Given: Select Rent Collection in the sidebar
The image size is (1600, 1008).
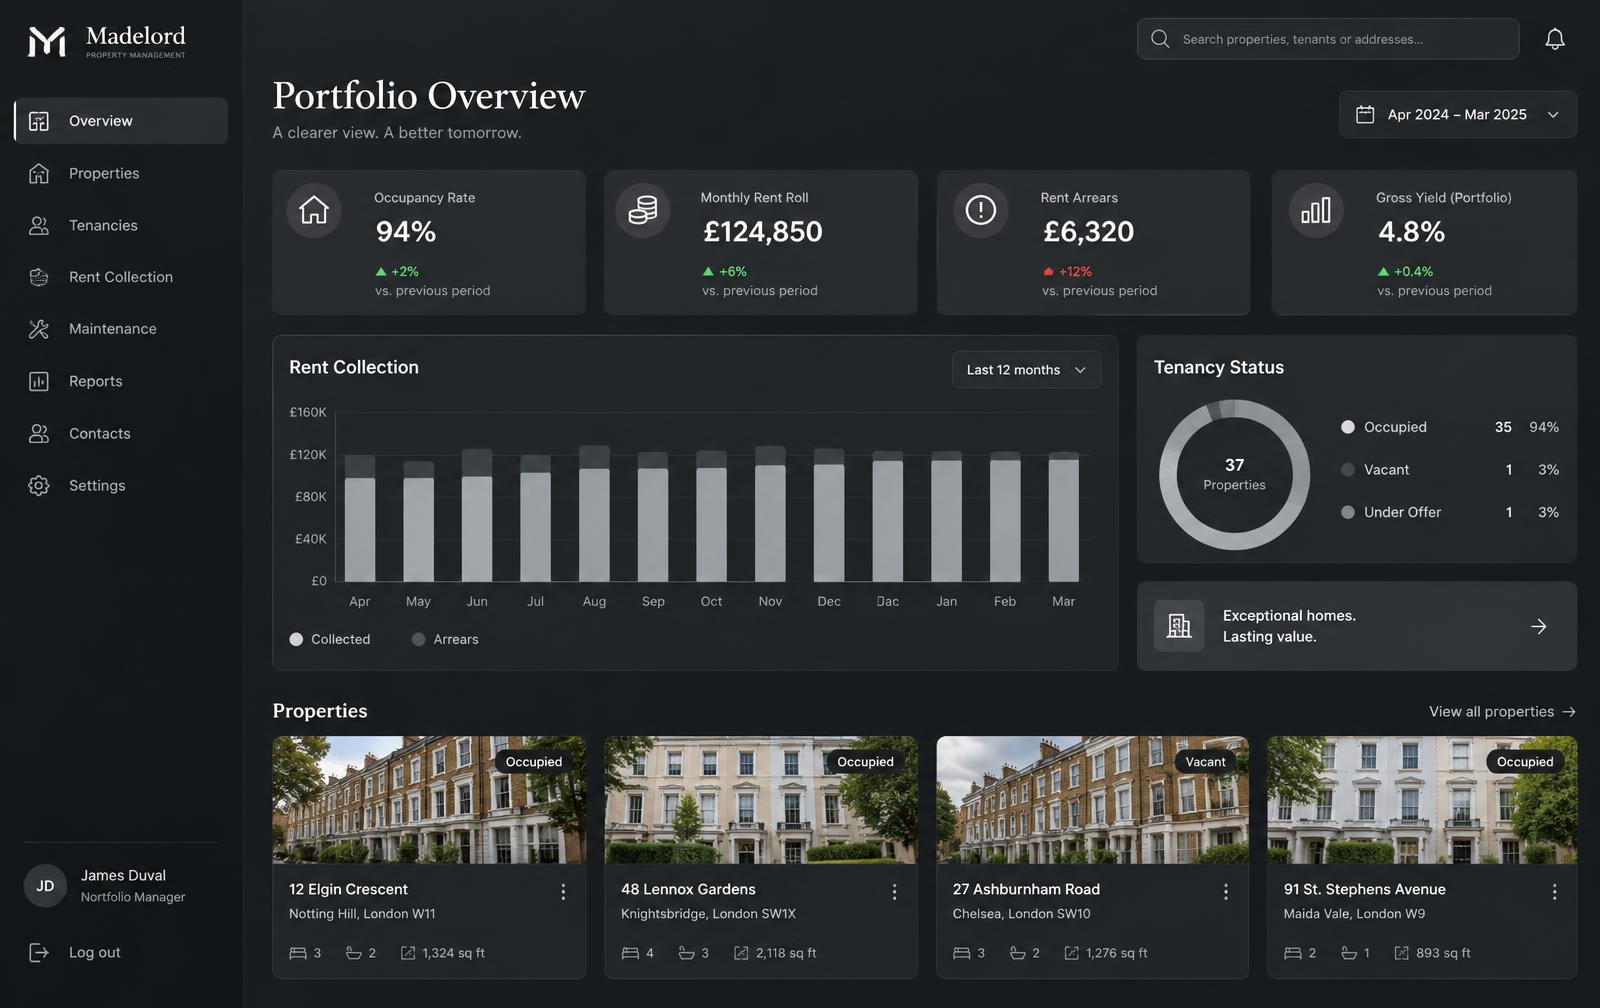Looking at the screenshot, I should pyautogui.click(x=121, y=277).
